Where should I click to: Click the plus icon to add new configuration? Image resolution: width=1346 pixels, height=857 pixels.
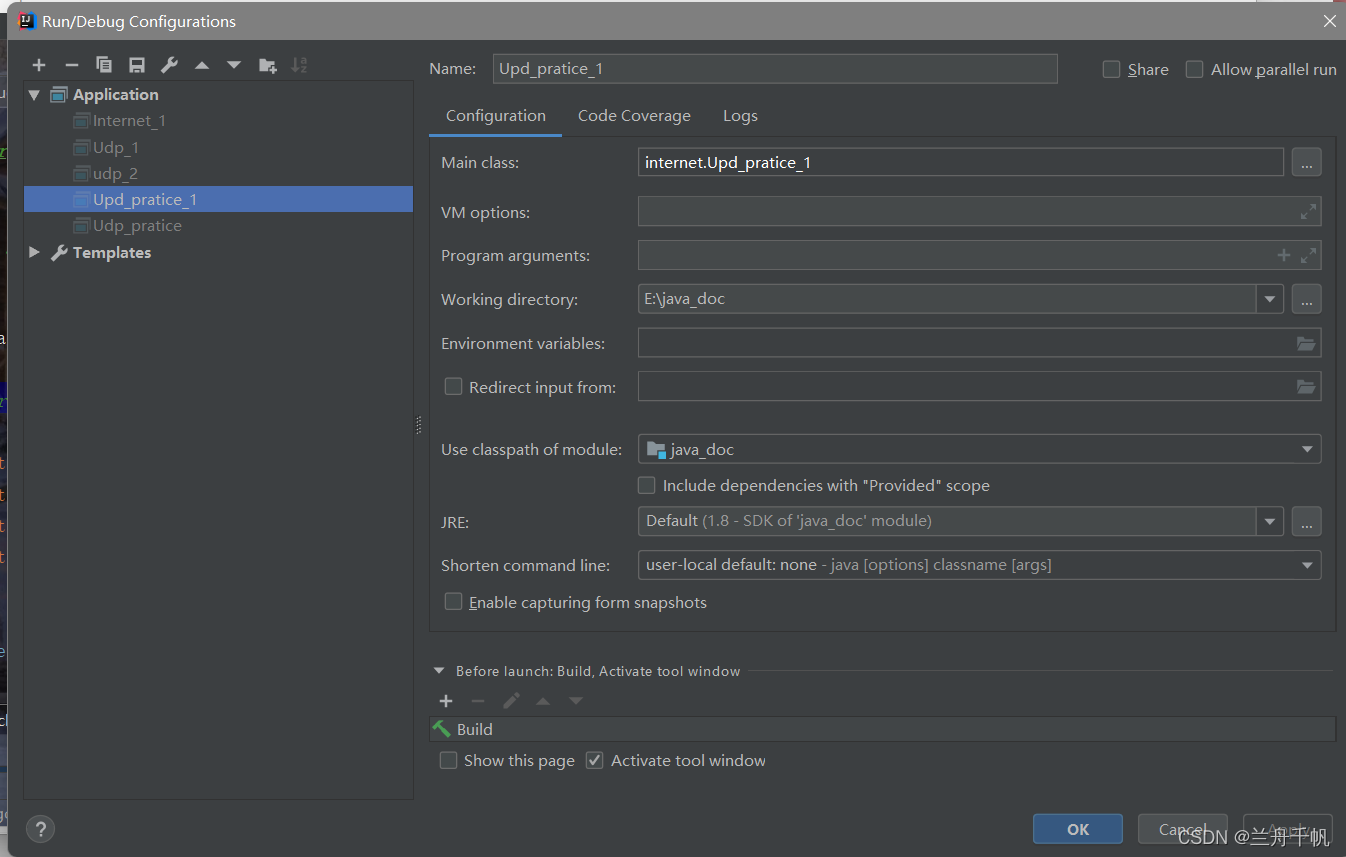pyautogui.click(x=39, y=65)
